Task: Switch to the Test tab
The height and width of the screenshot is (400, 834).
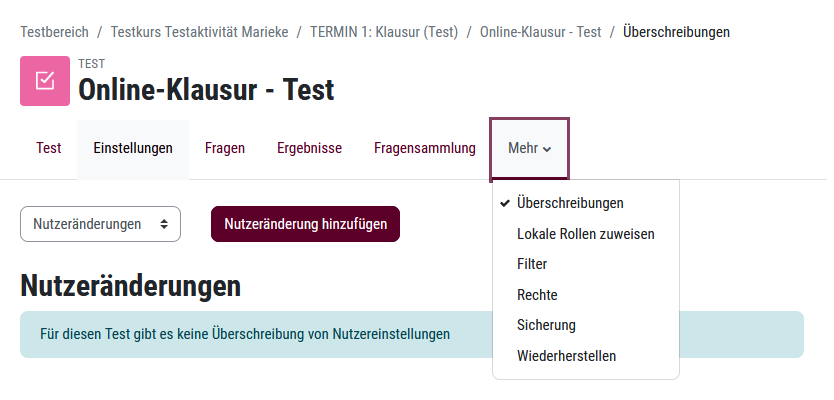Action: click(x=49, y=148)
